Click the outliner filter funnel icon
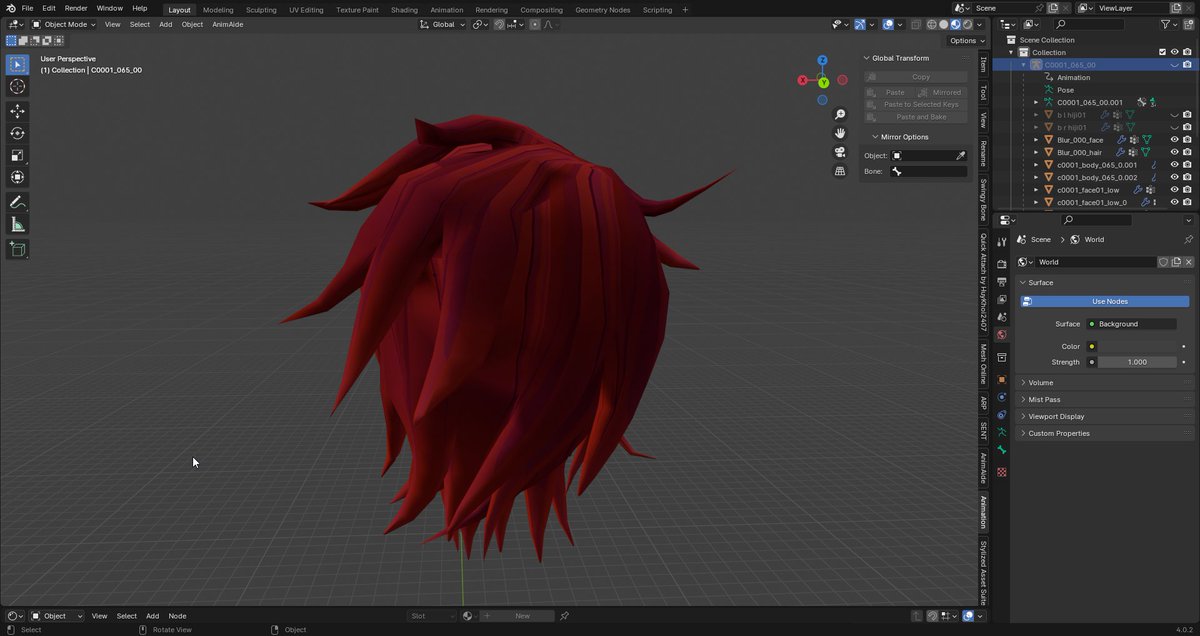The width and height of the screenshot is (1200, 636). coord(1167,24)
